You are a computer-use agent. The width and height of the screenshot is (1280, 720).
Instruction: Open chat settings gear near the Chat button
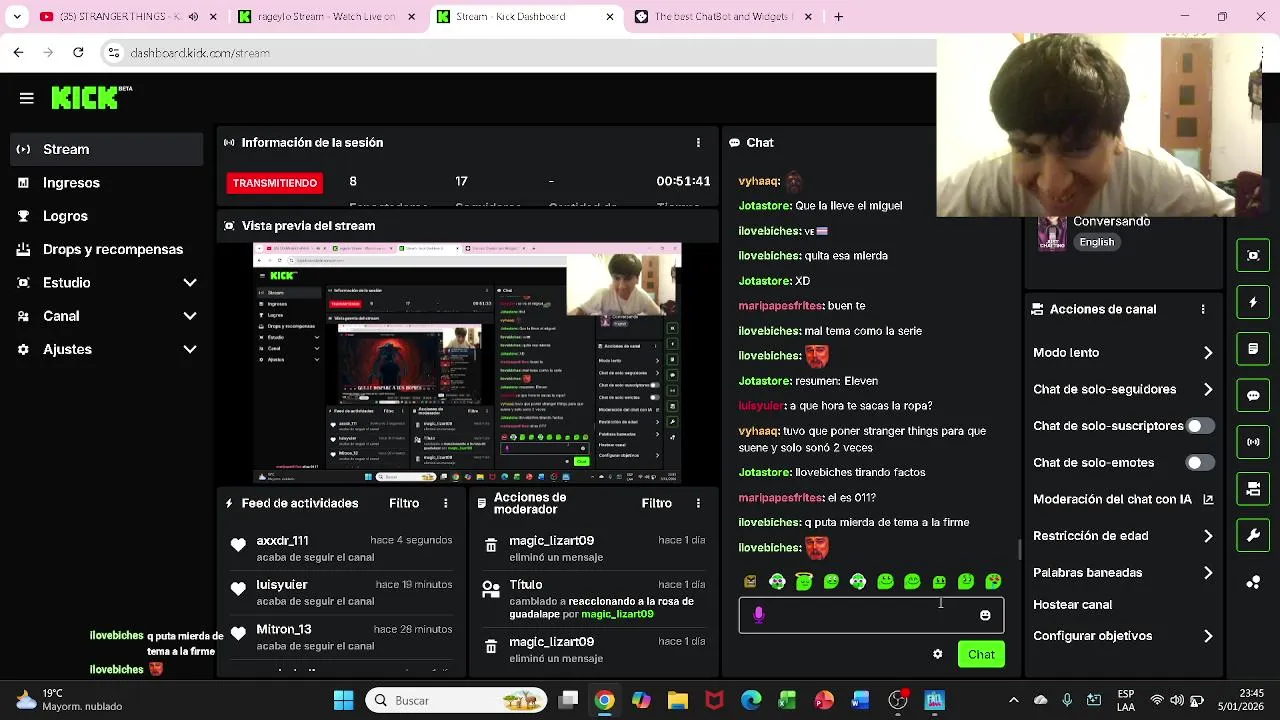(937, 654)
